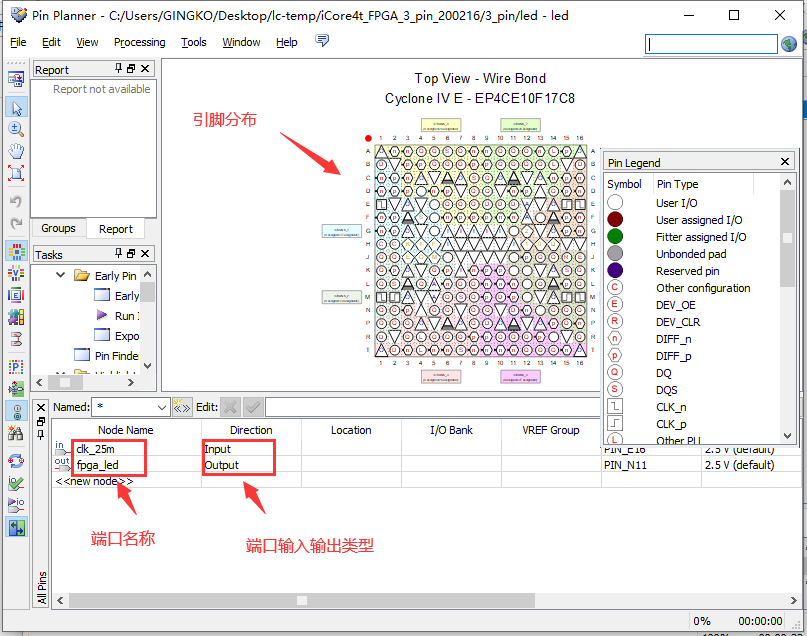Select the arrow selection tool
807x636 pixels.
tap(16, 107)
